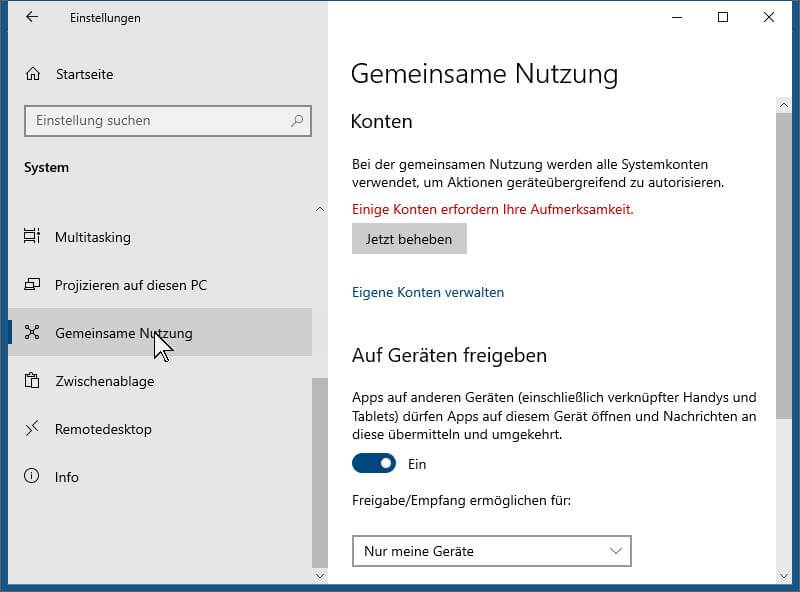Click the Jetzt beheben button
Image resolution: width=800 pixels, height=592 pixels.
[409, 239]
